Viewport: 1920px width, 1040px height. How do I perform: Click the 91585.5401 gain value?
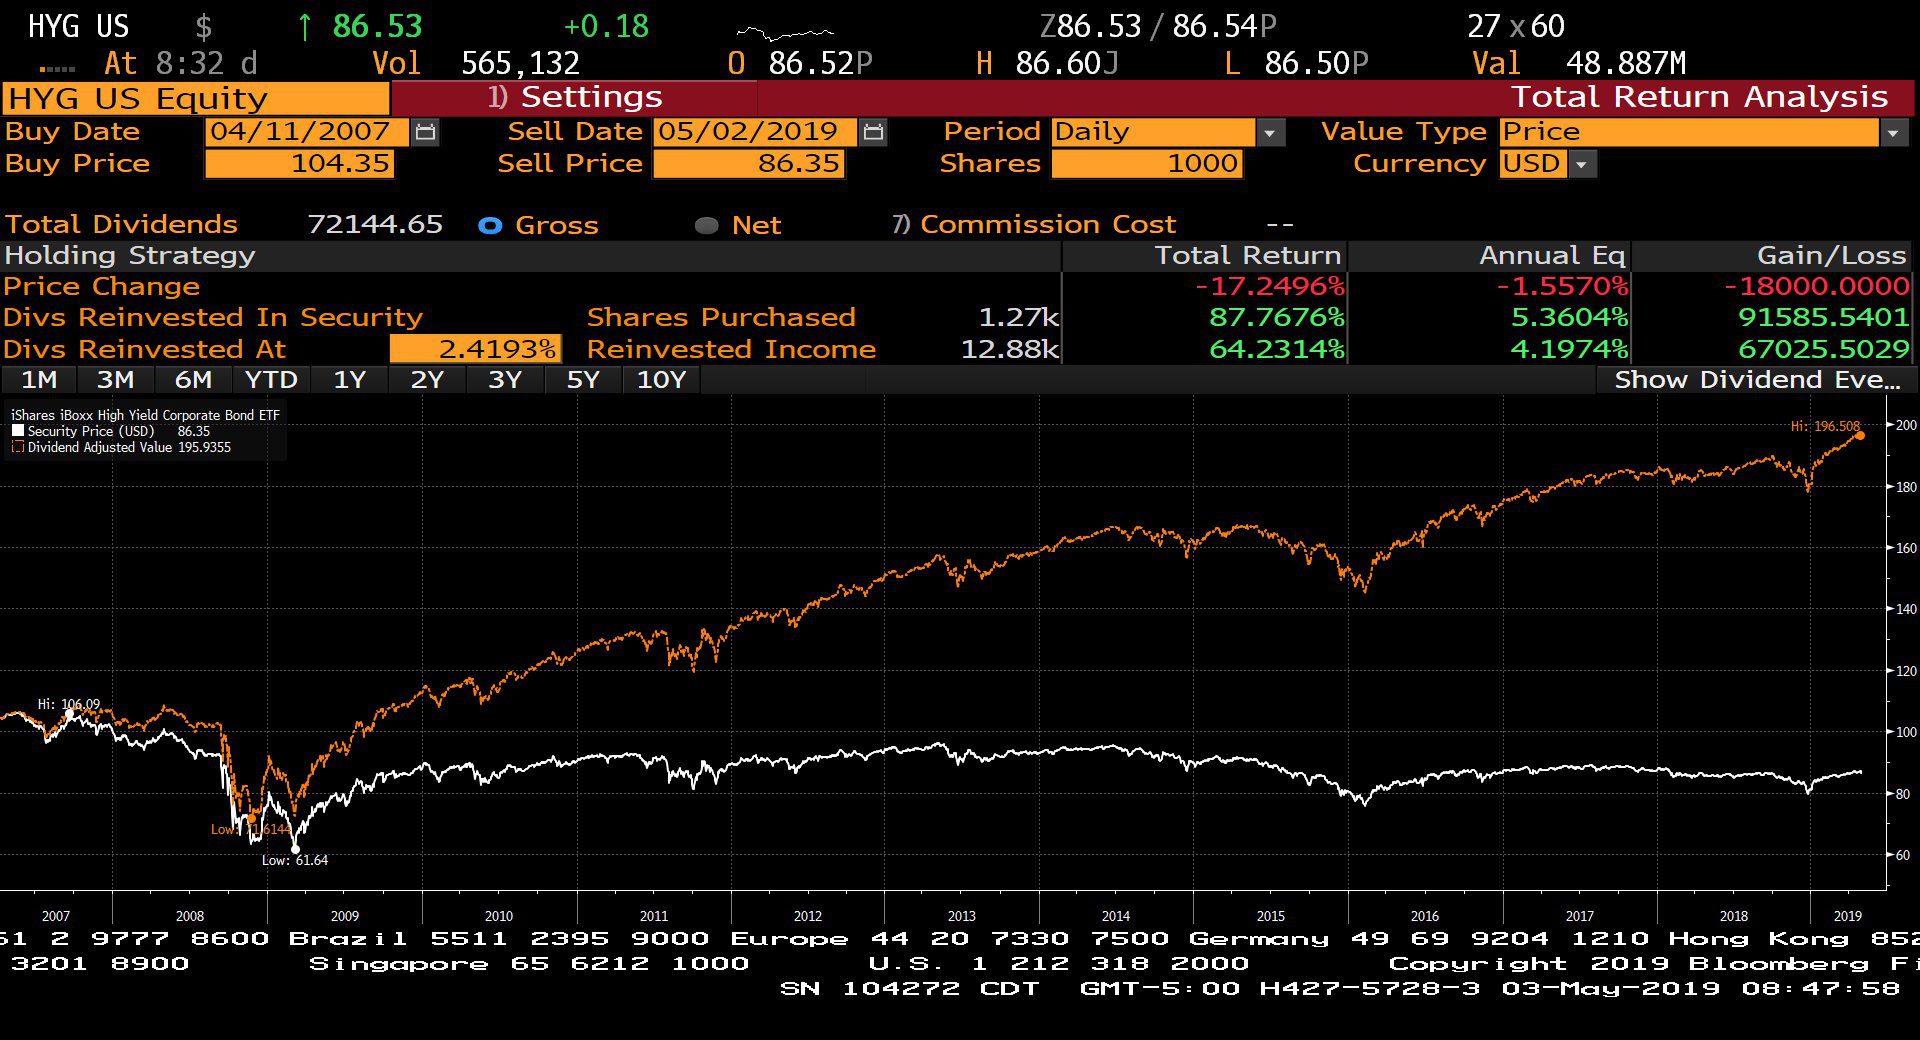tap(1824, 317)
